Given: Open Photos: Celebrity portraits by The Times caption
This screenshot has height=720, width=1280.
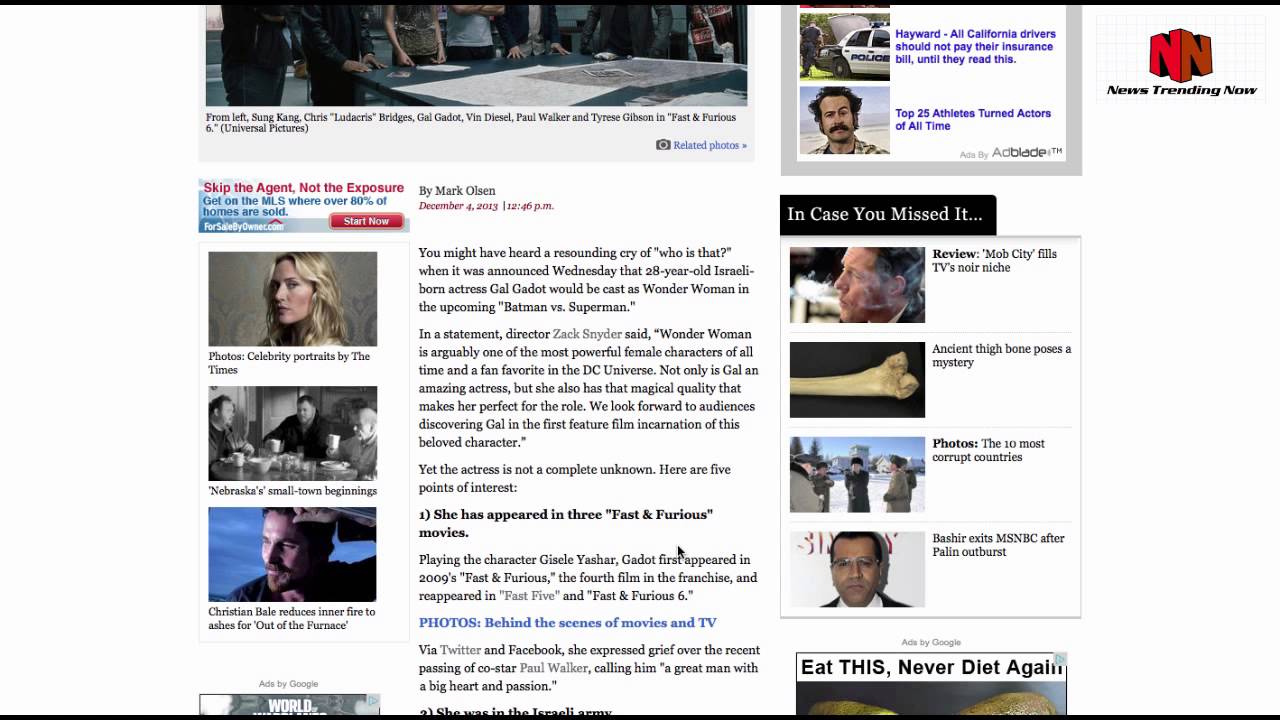Looking at the screenshot, I should (289, 363).
